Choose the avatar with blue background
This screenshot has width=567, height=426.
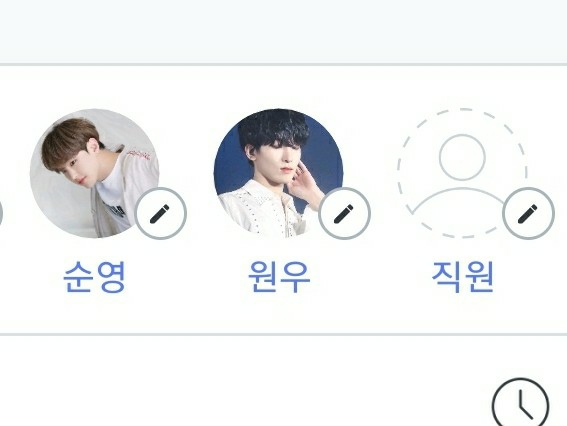278,173
